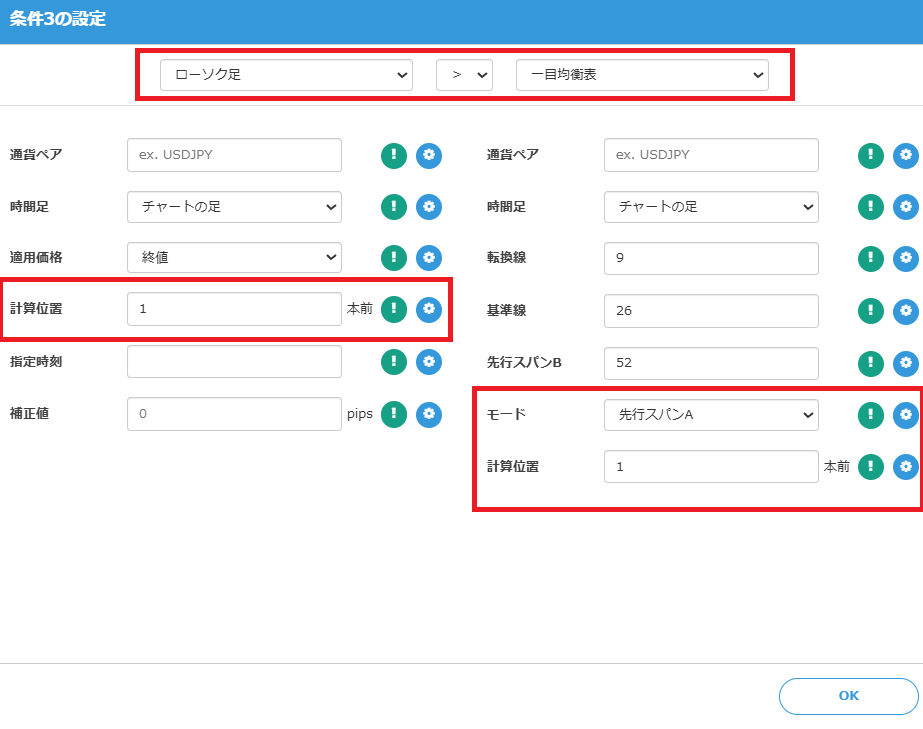Click green info icon beside 適用価格 dropdown
This screenshot has height=729, width=923.
coord(394,258)
